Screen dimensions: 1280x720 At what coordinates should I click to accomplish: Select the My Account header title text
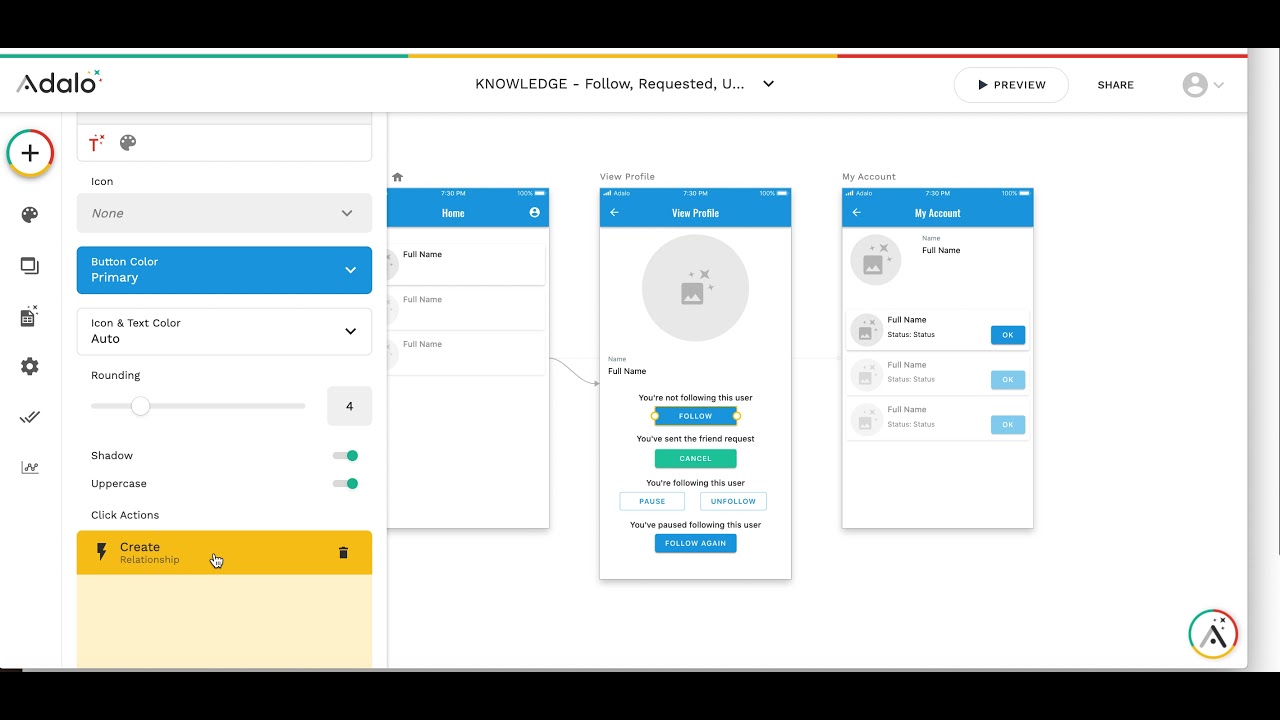[937, 213]
